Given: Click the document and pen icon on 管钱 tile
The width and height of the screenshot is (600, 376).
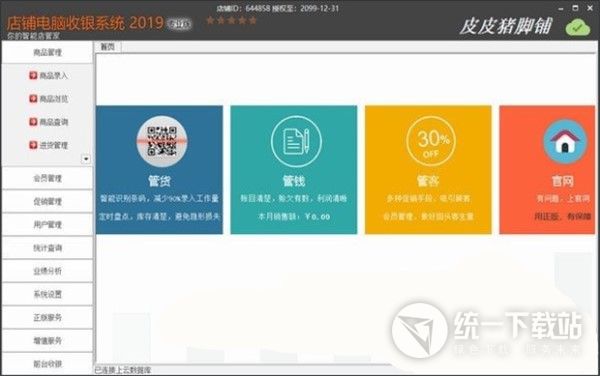Looking at the screenshot, I should 296,142.
